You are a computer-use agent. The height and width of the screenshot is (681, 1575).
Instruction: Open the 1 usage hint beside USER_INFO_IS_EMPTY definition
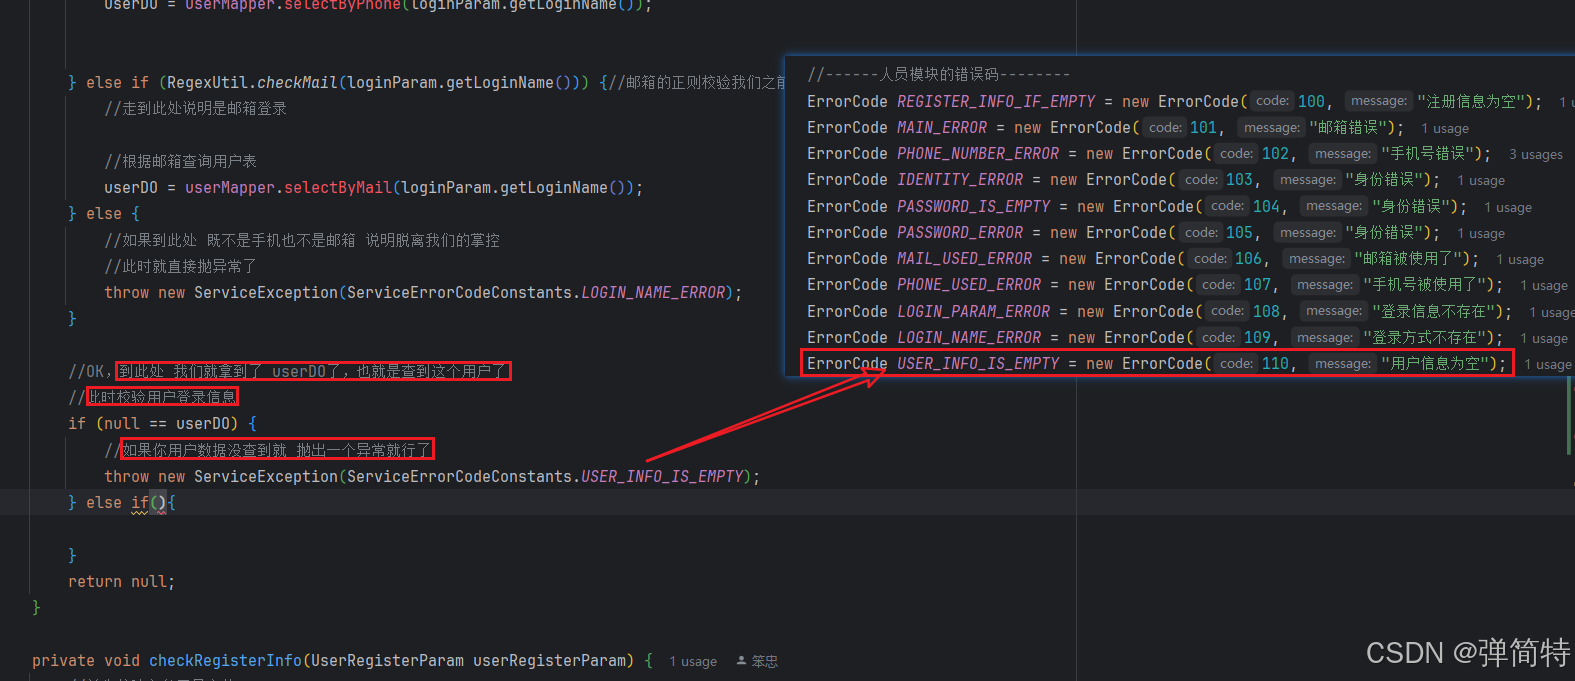click(1548, 364)
